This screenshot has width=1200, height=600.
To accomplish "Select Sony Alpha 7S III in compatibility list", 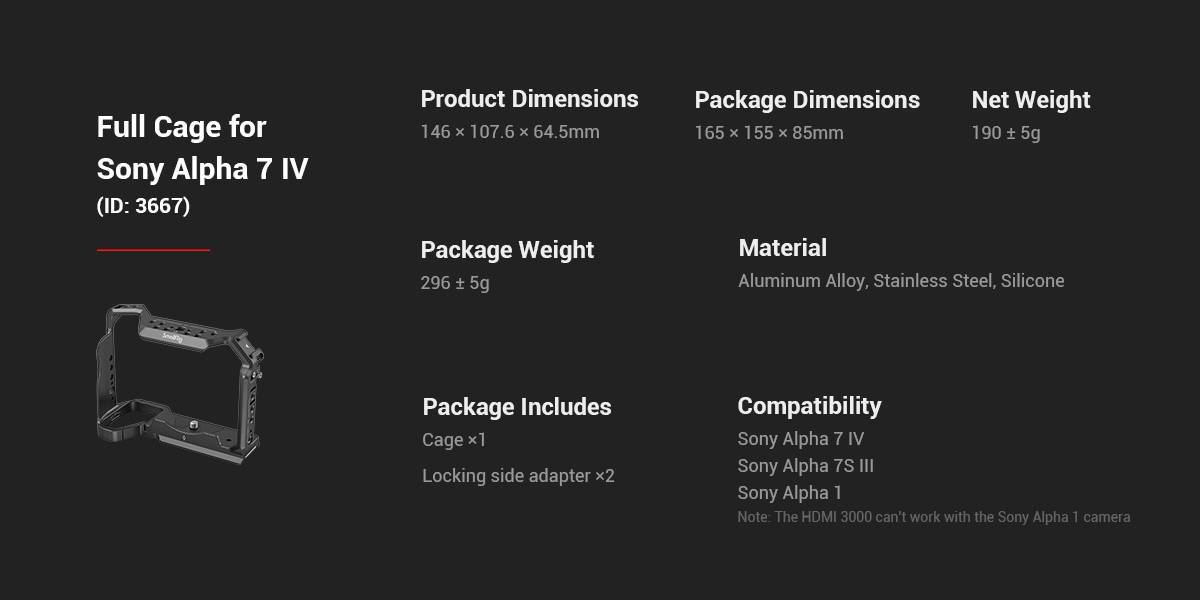I will point(806,466).
